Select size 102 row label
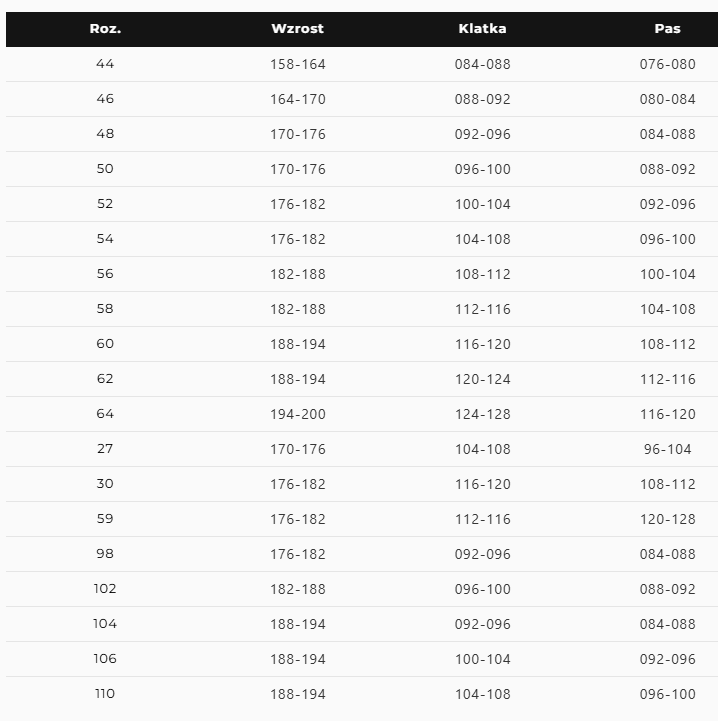The image size is (718, 721). [105, 589]
